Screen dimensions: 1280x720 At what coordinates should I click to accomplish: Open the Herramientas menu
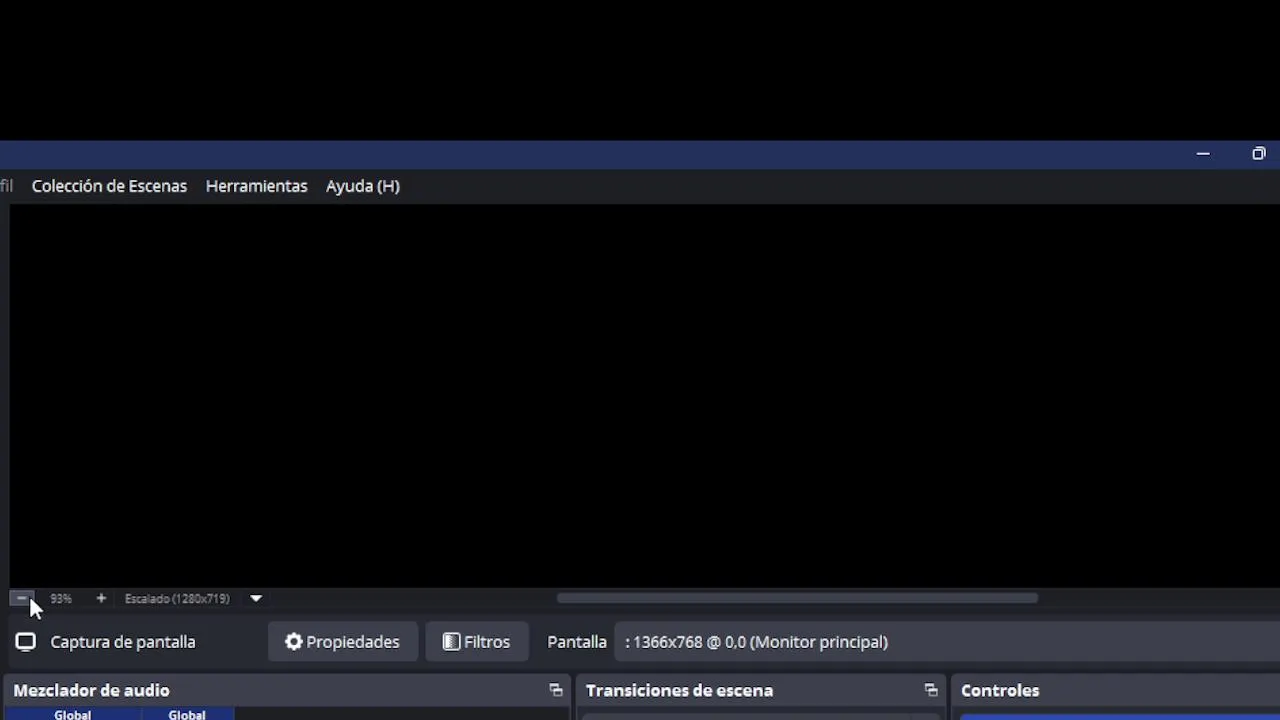[x=256, y=186]
